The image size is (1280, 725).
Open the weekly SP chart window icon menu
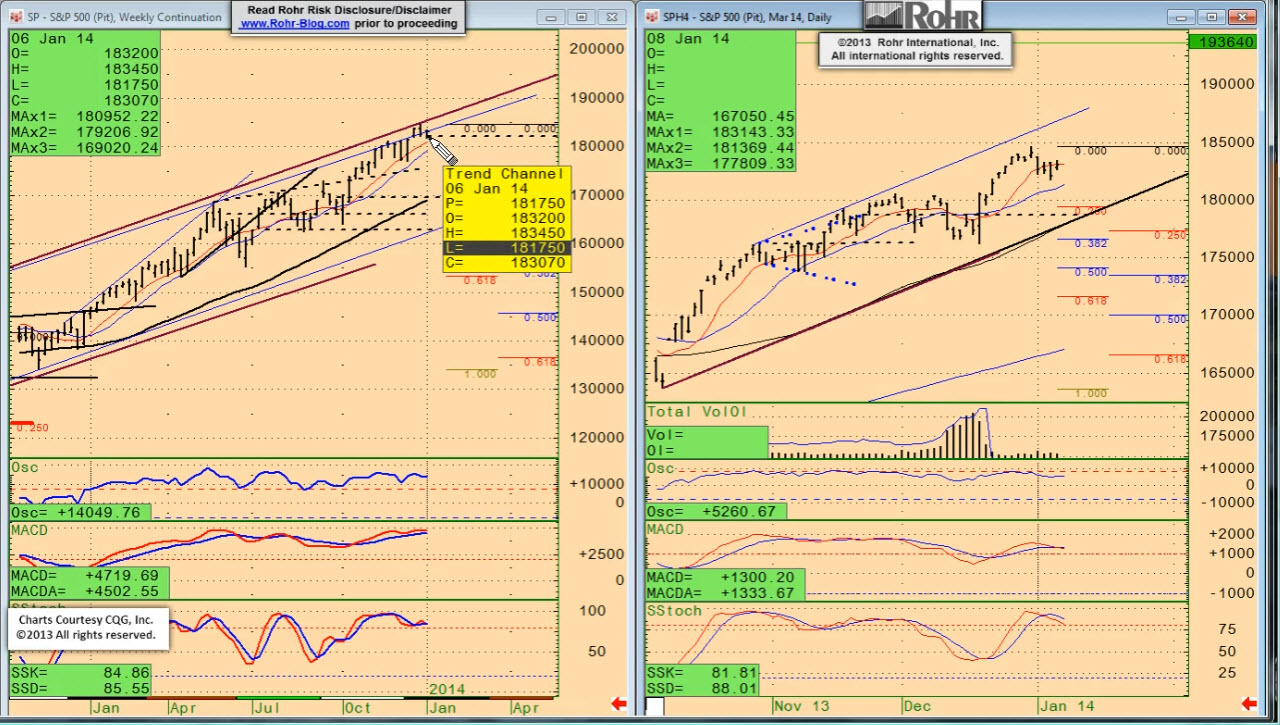[x=18, y=17]
